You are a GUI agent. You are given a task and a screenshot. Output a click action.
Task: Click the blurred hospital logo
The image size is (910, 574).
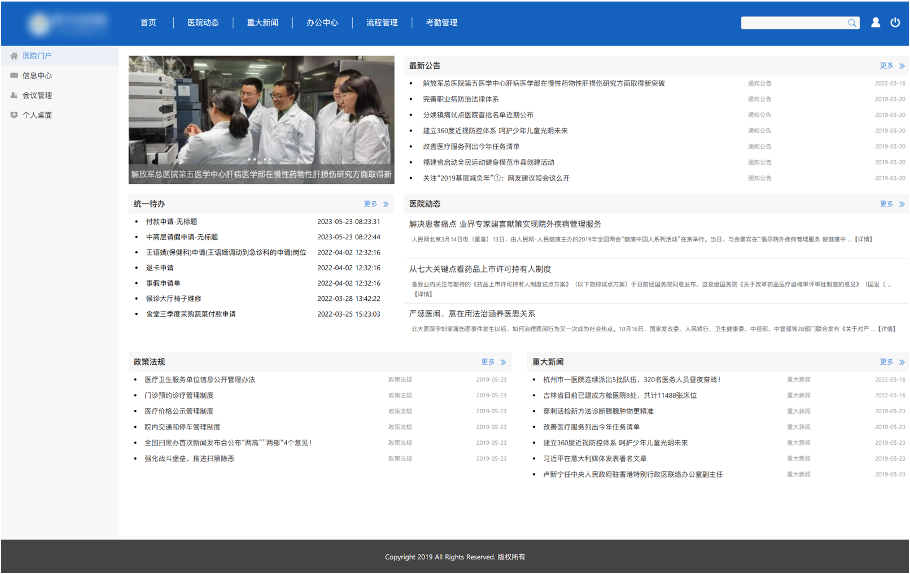coord(67,23)
